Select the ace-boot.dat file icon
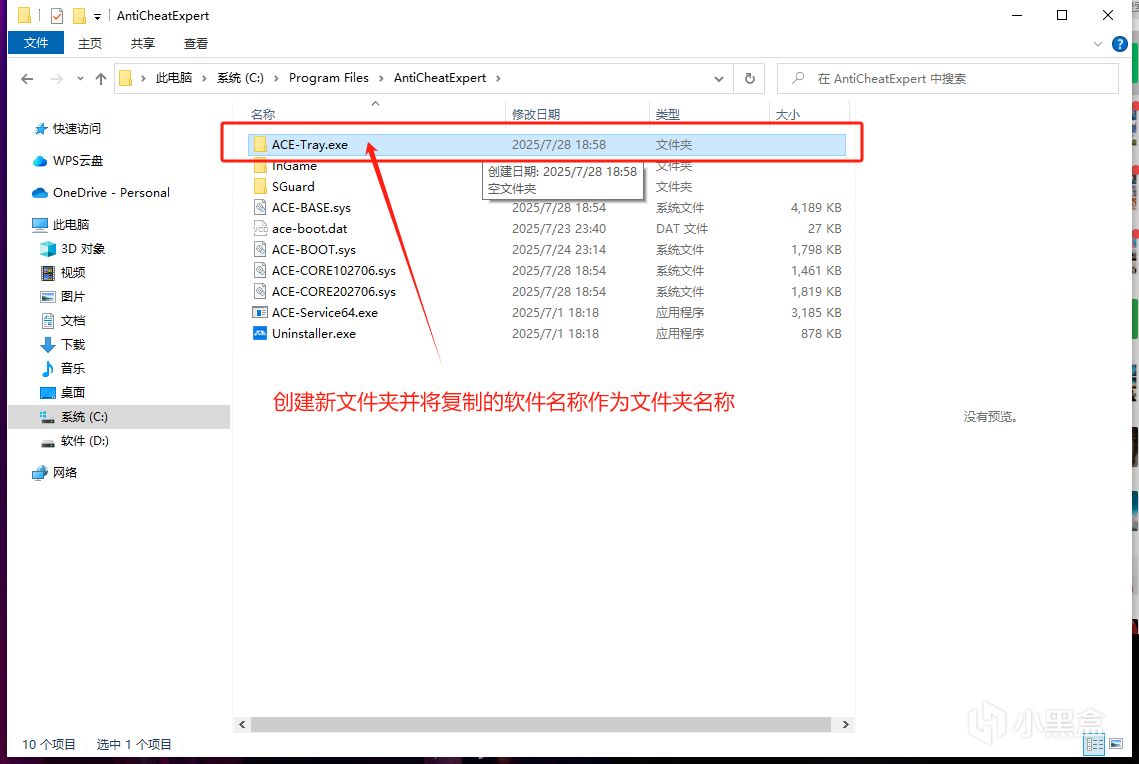Image resolution: width=1139 pixels, height=764 pixels. tap(260, 229)
